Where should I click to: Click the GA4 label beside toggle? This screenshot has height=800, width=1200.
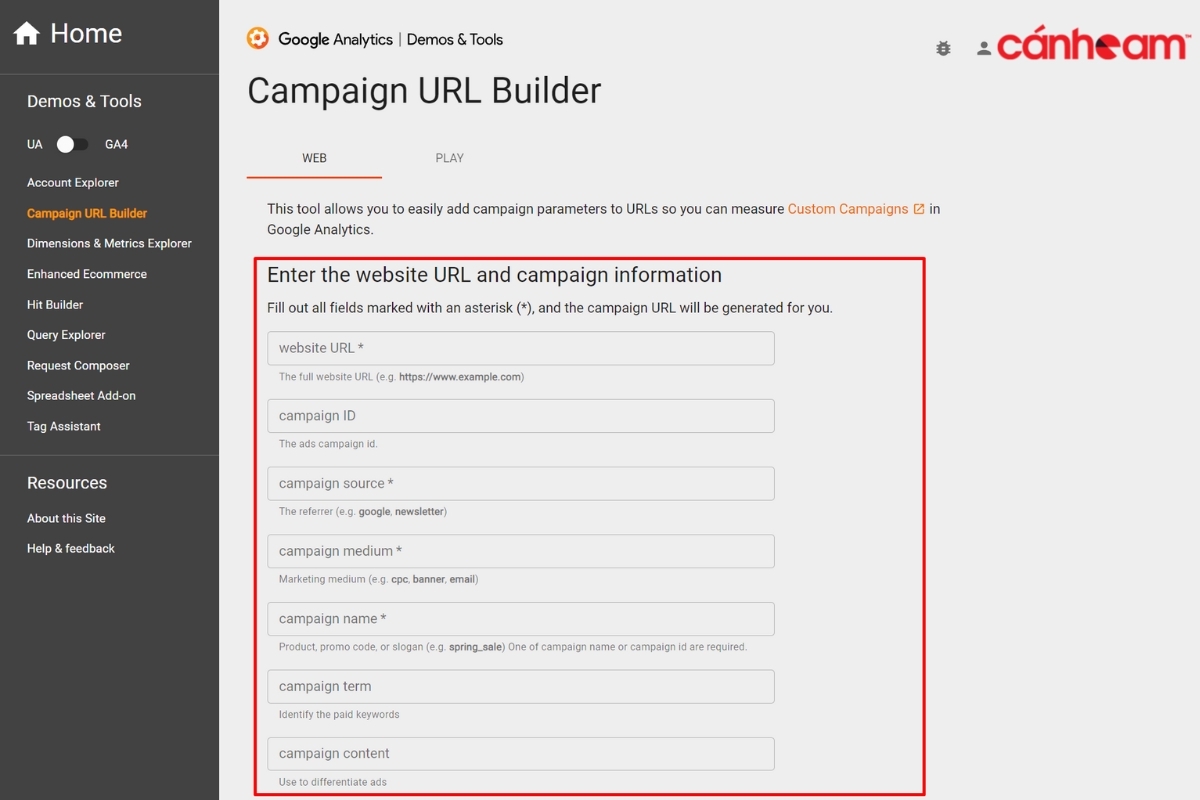pyautogui.click(x=116, y=145)
